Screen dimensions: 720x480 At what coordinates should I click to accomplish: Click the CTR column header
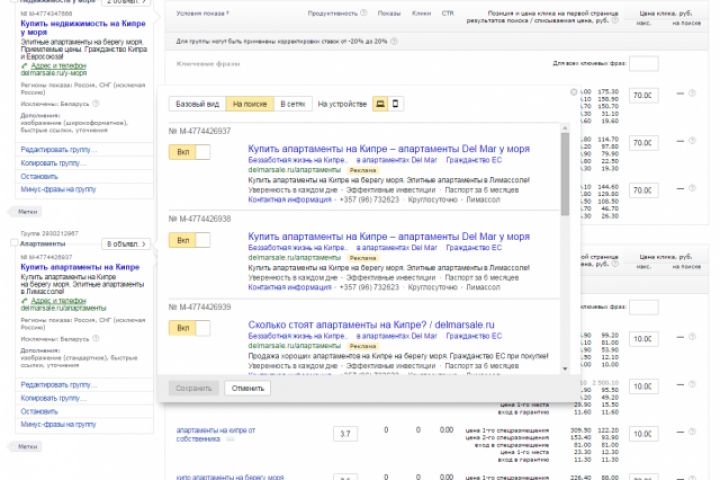pyautogui.click(x=448, y=13)
